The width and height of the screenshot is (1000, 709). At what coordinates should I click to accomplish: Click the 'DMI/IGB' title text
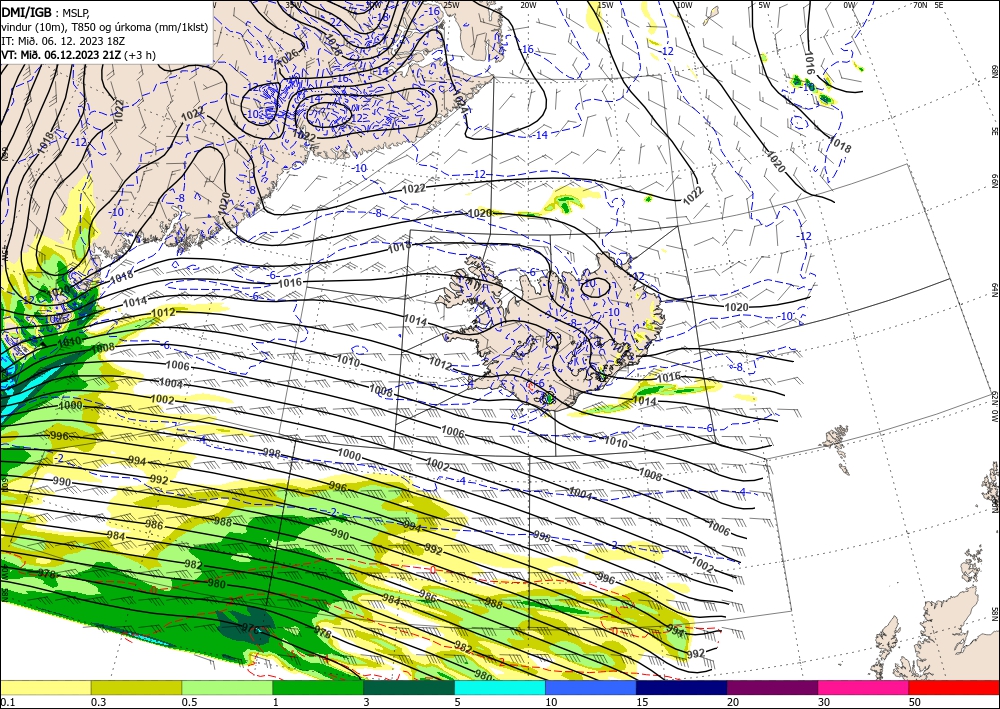(x=26, y=11)
